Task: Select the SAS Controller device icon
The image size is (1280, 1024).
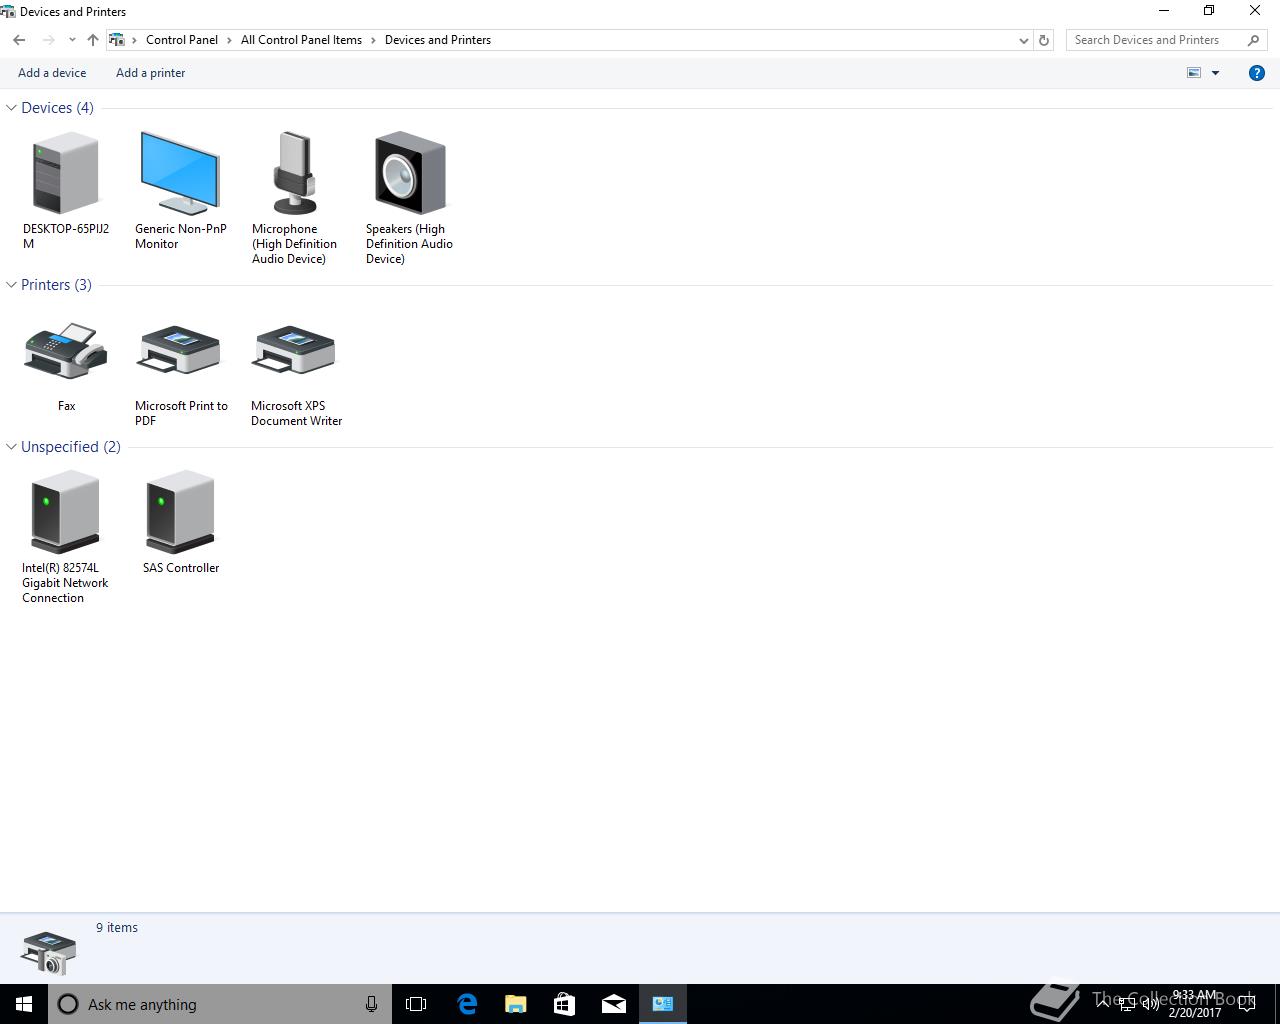Action: [x=180, y=512]
